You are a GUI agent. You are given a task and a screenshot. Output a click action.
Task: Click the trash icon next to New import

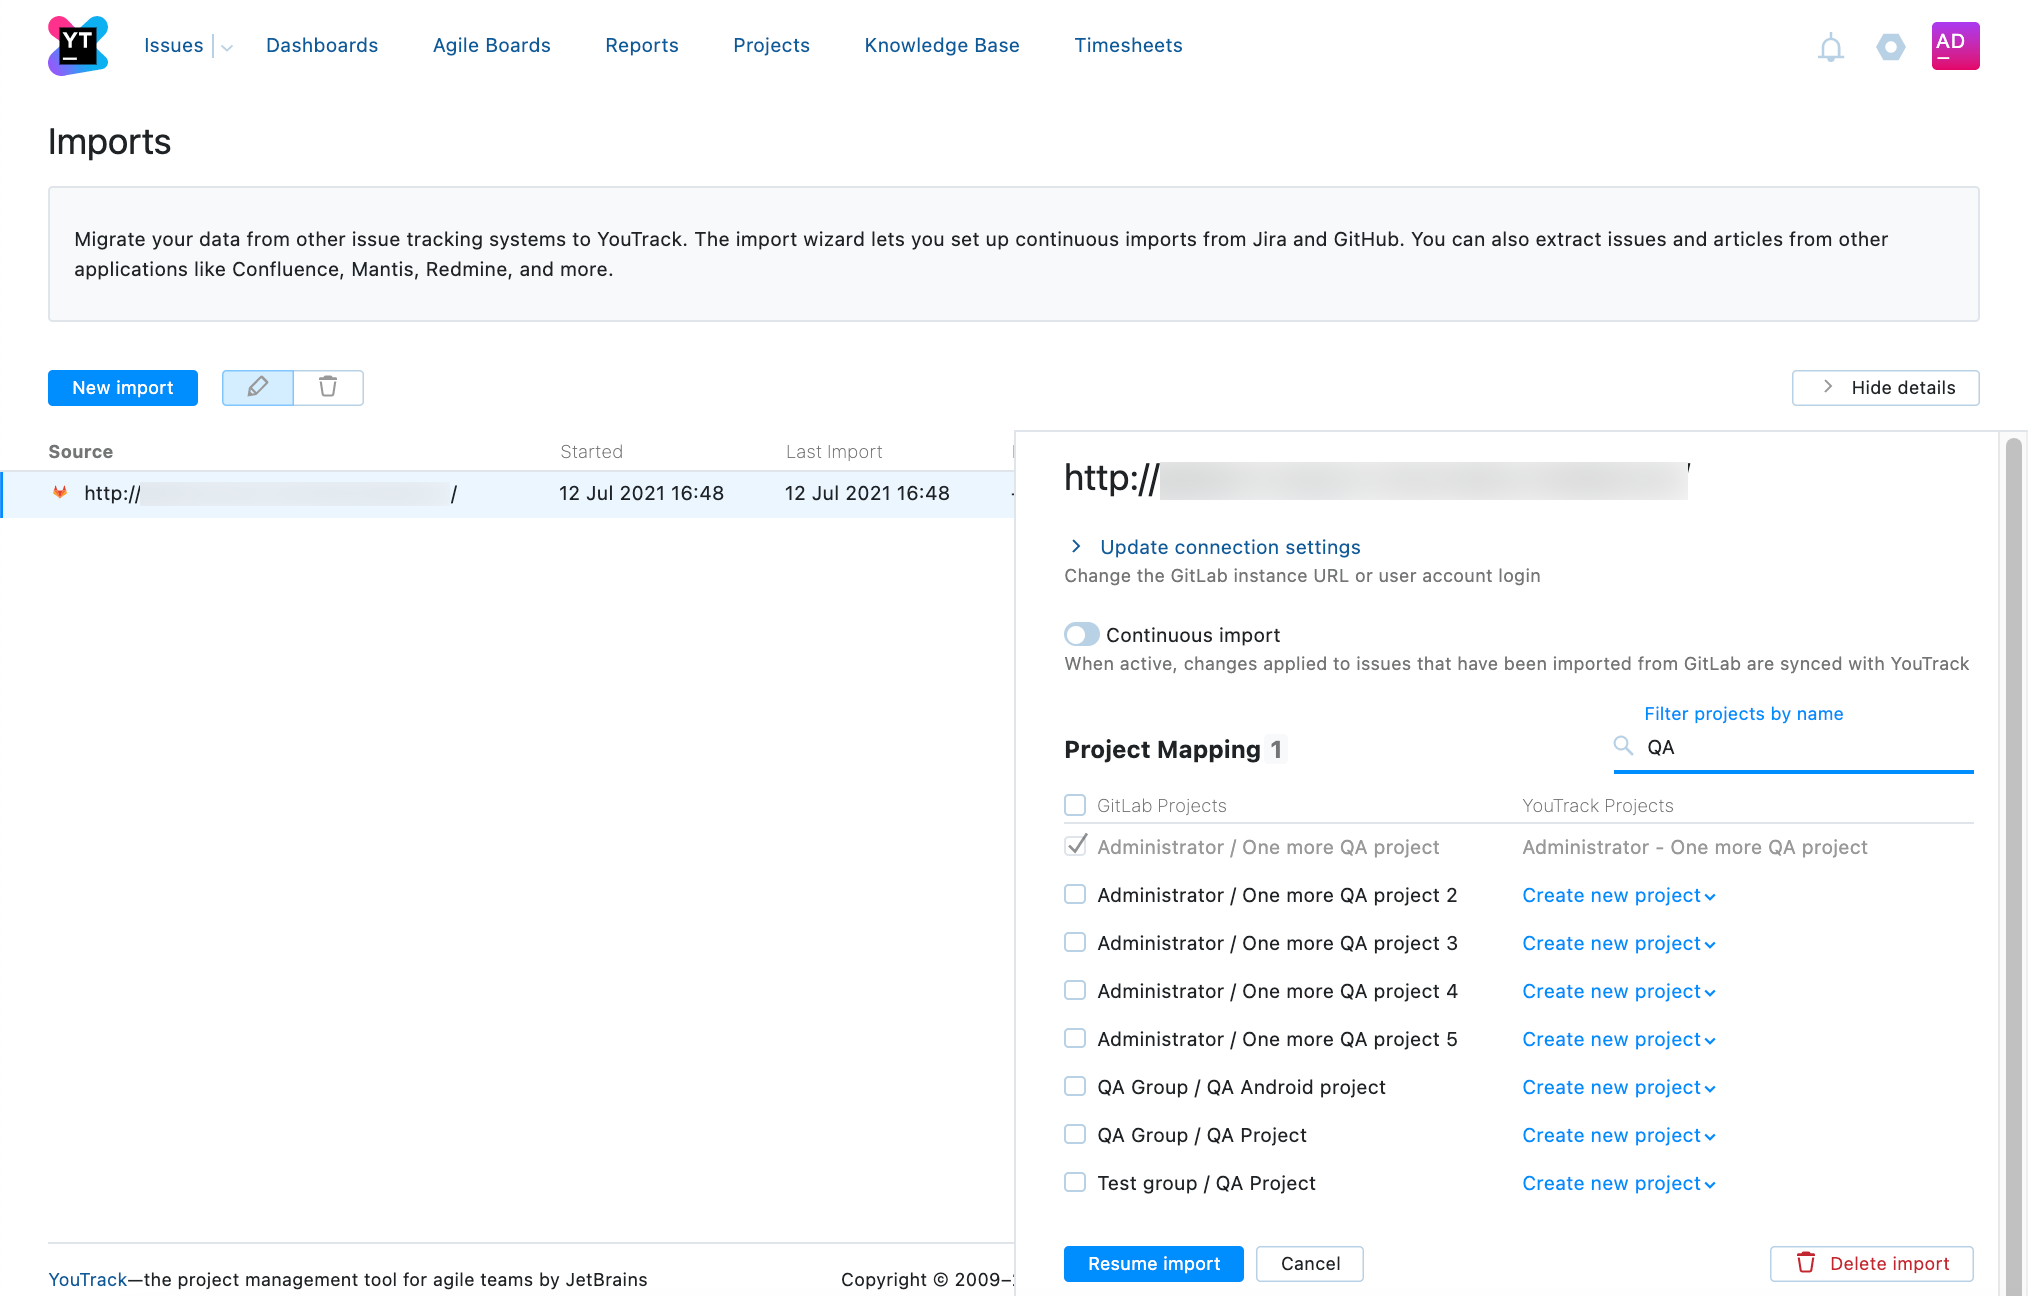coord(328,387)
